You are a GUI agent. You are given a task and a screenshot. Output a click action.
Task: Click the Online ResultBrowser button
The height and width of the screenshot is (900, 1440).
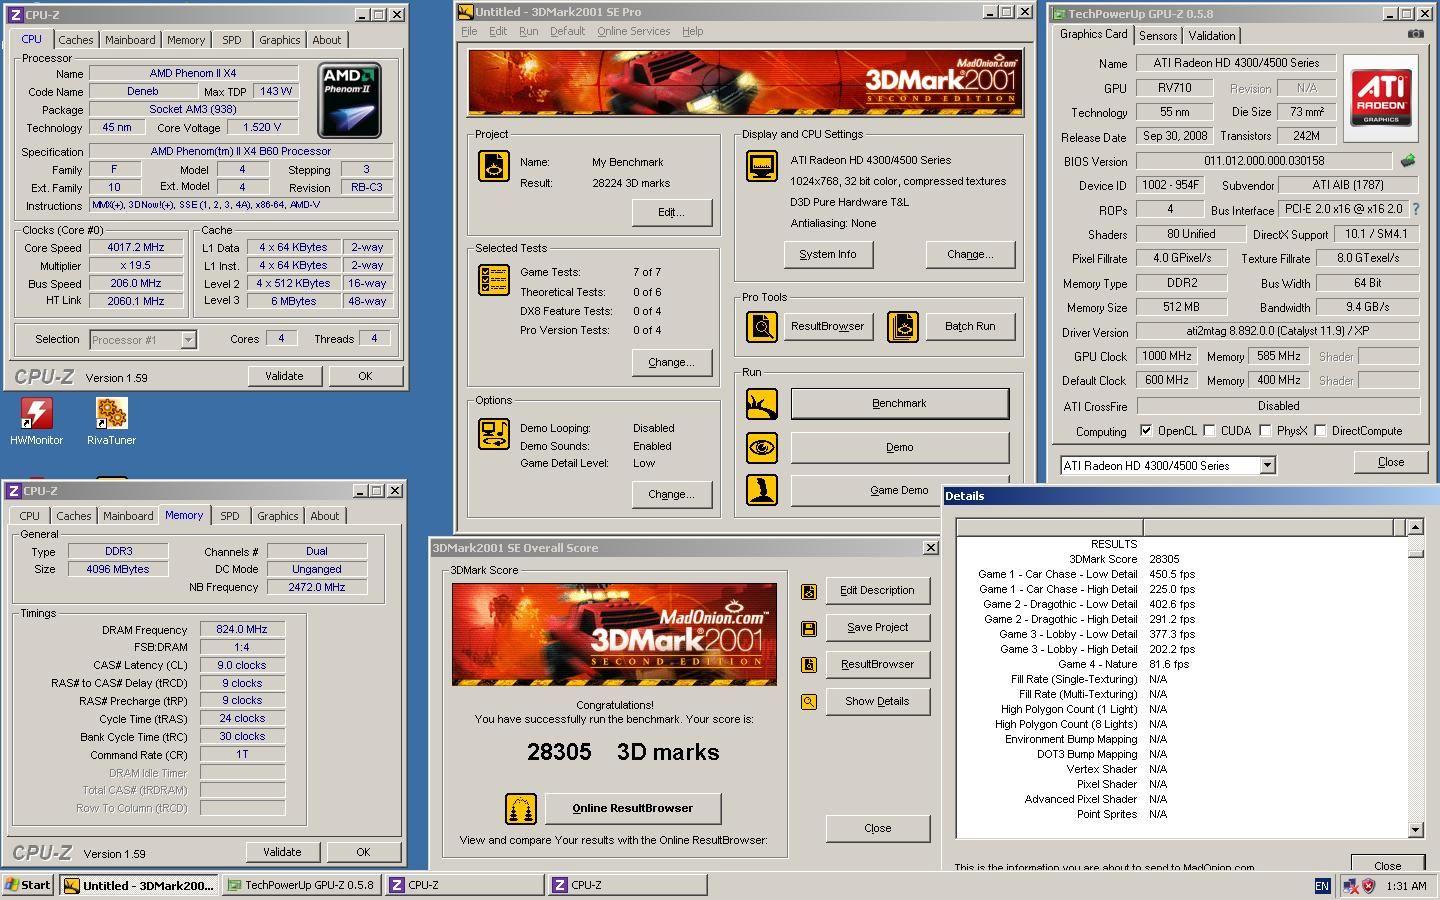(632, 808)
